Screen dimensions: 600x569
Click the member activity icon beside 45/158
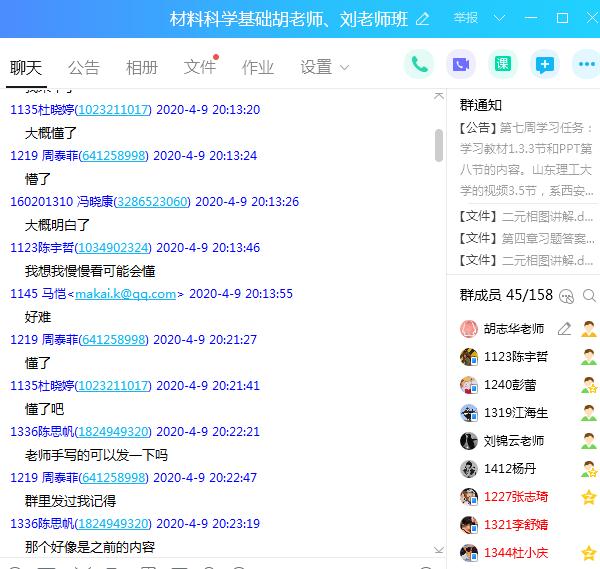click(x=567, y=295)
